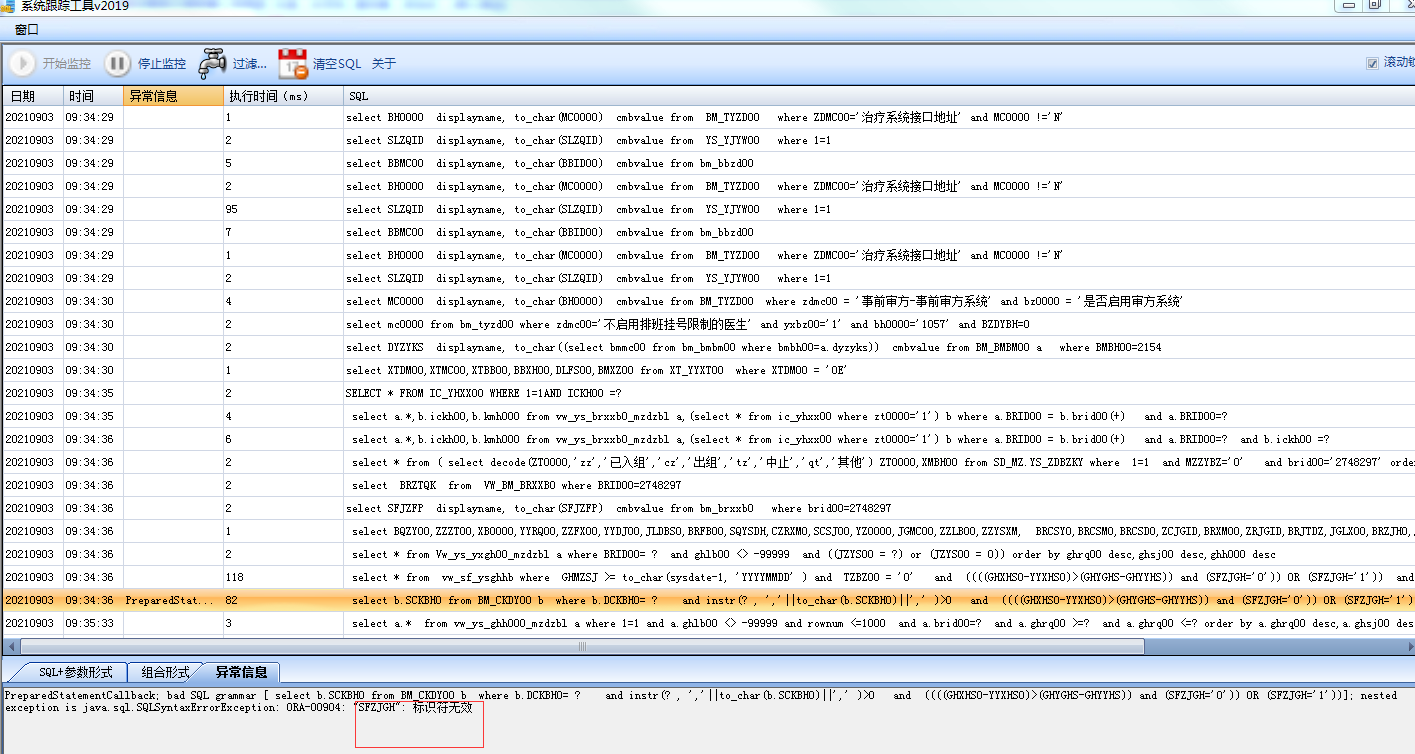Image resolution: width=1415 pixels, height=754 pixels.
Task: Sort by the 日期 column header
Action: [x=33, y=96]
